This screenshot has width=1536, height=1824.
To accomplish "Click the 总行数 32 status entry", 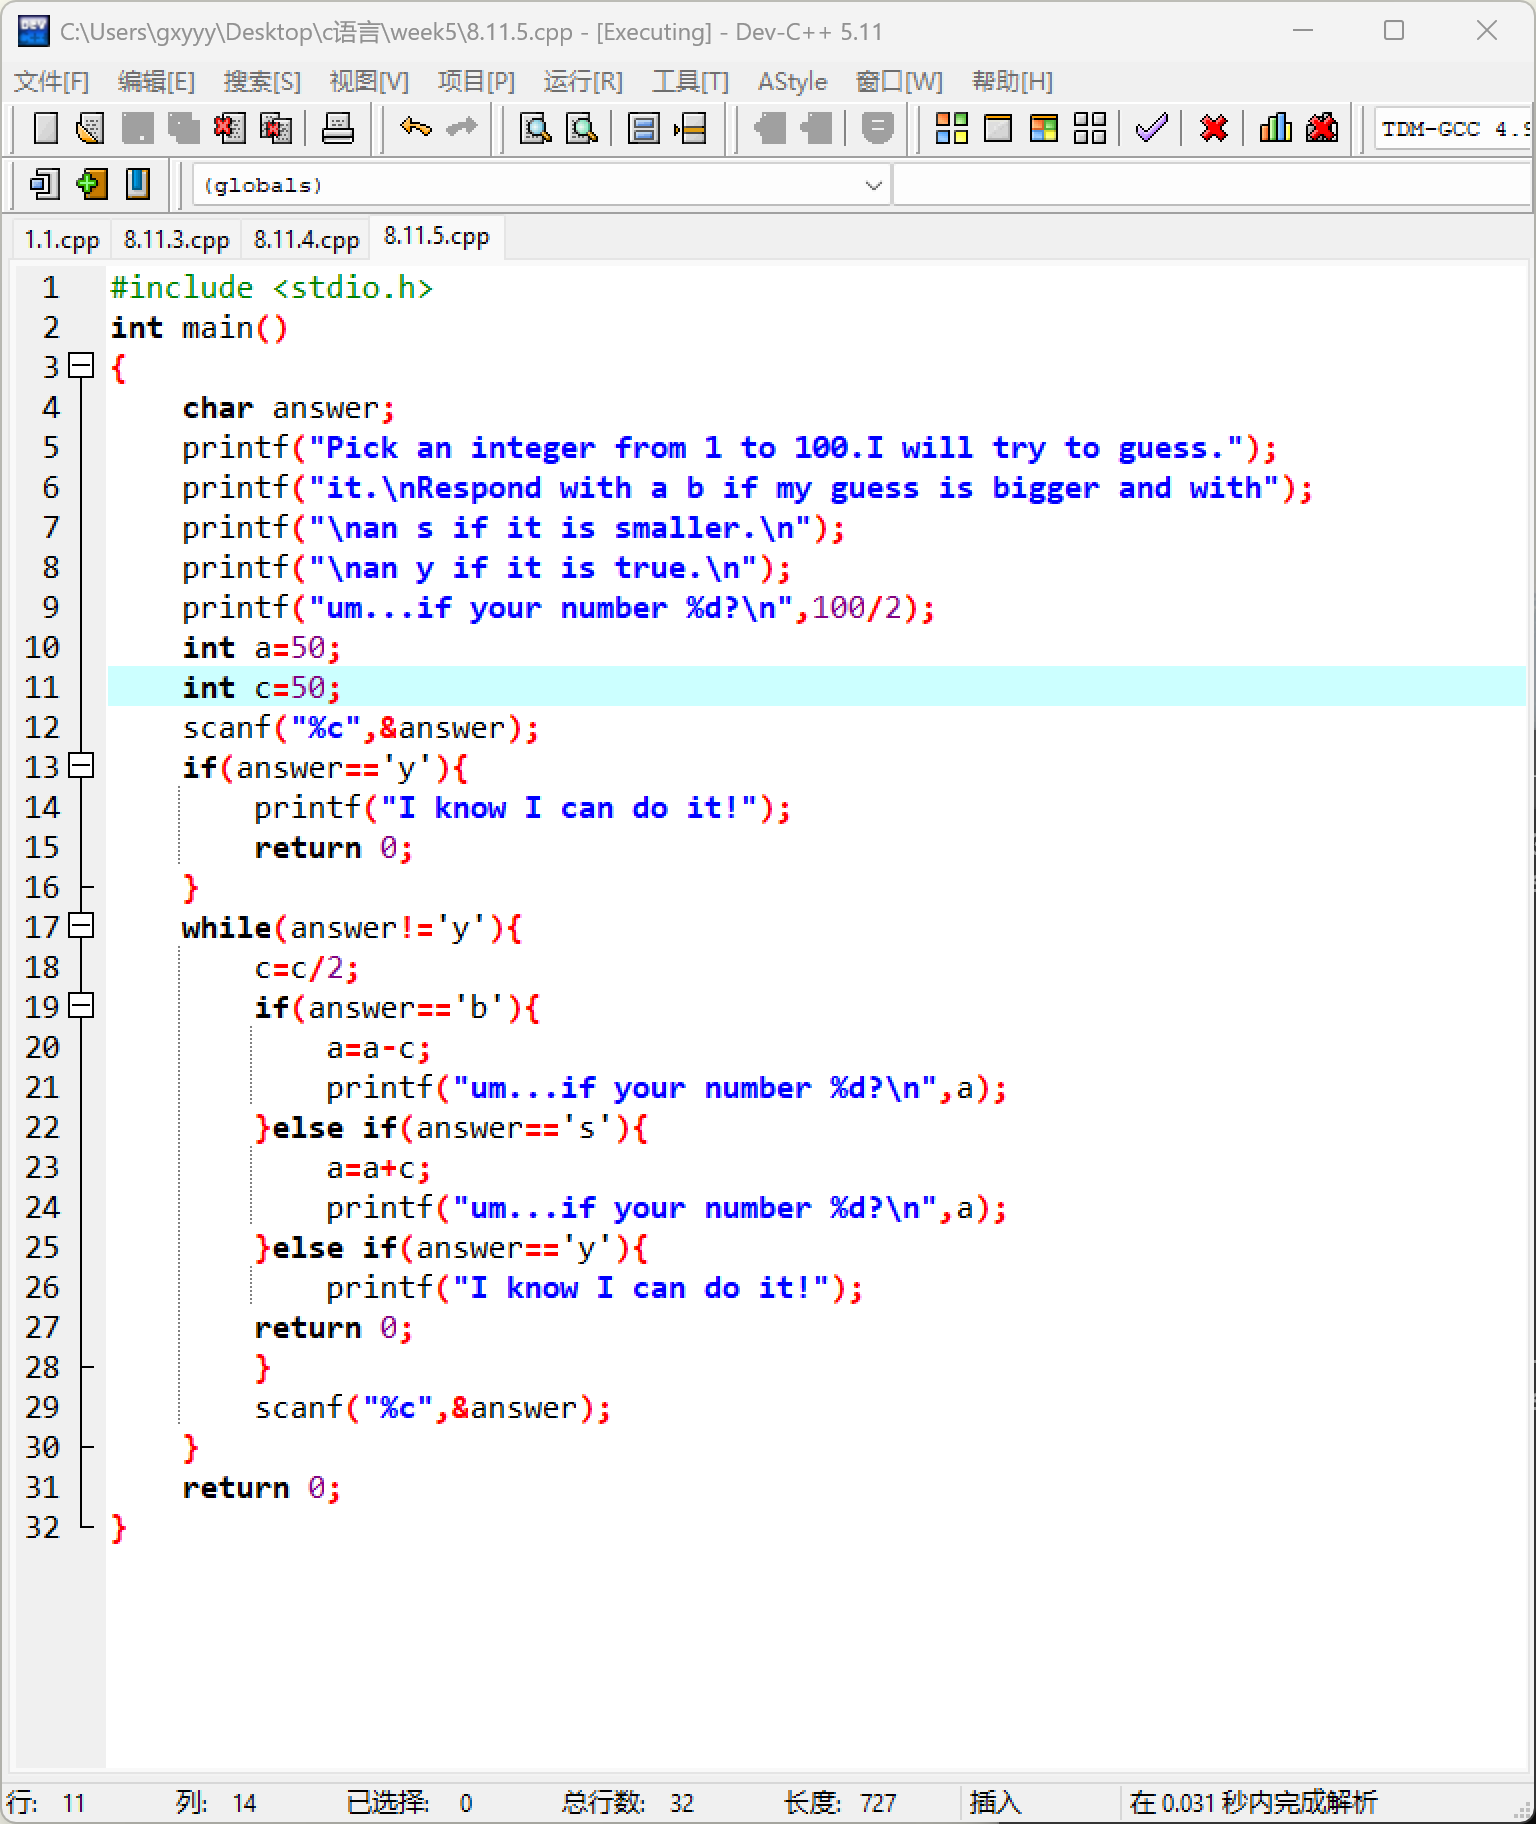I will click(627, 1802).
